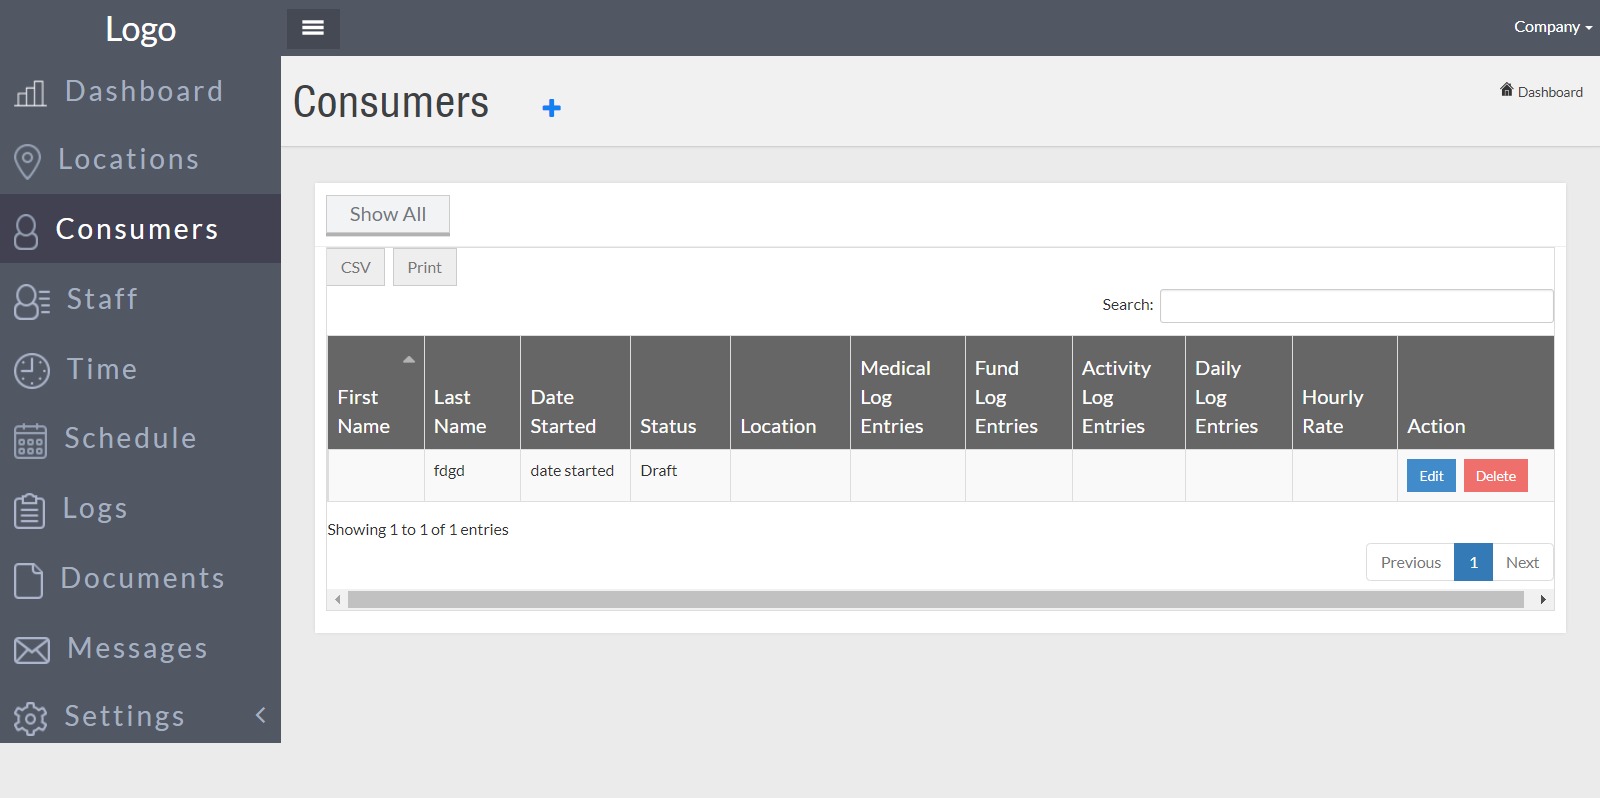Click the Locations map pin icon
This screenshot has width=1600, height=798.
coord(28,161)
